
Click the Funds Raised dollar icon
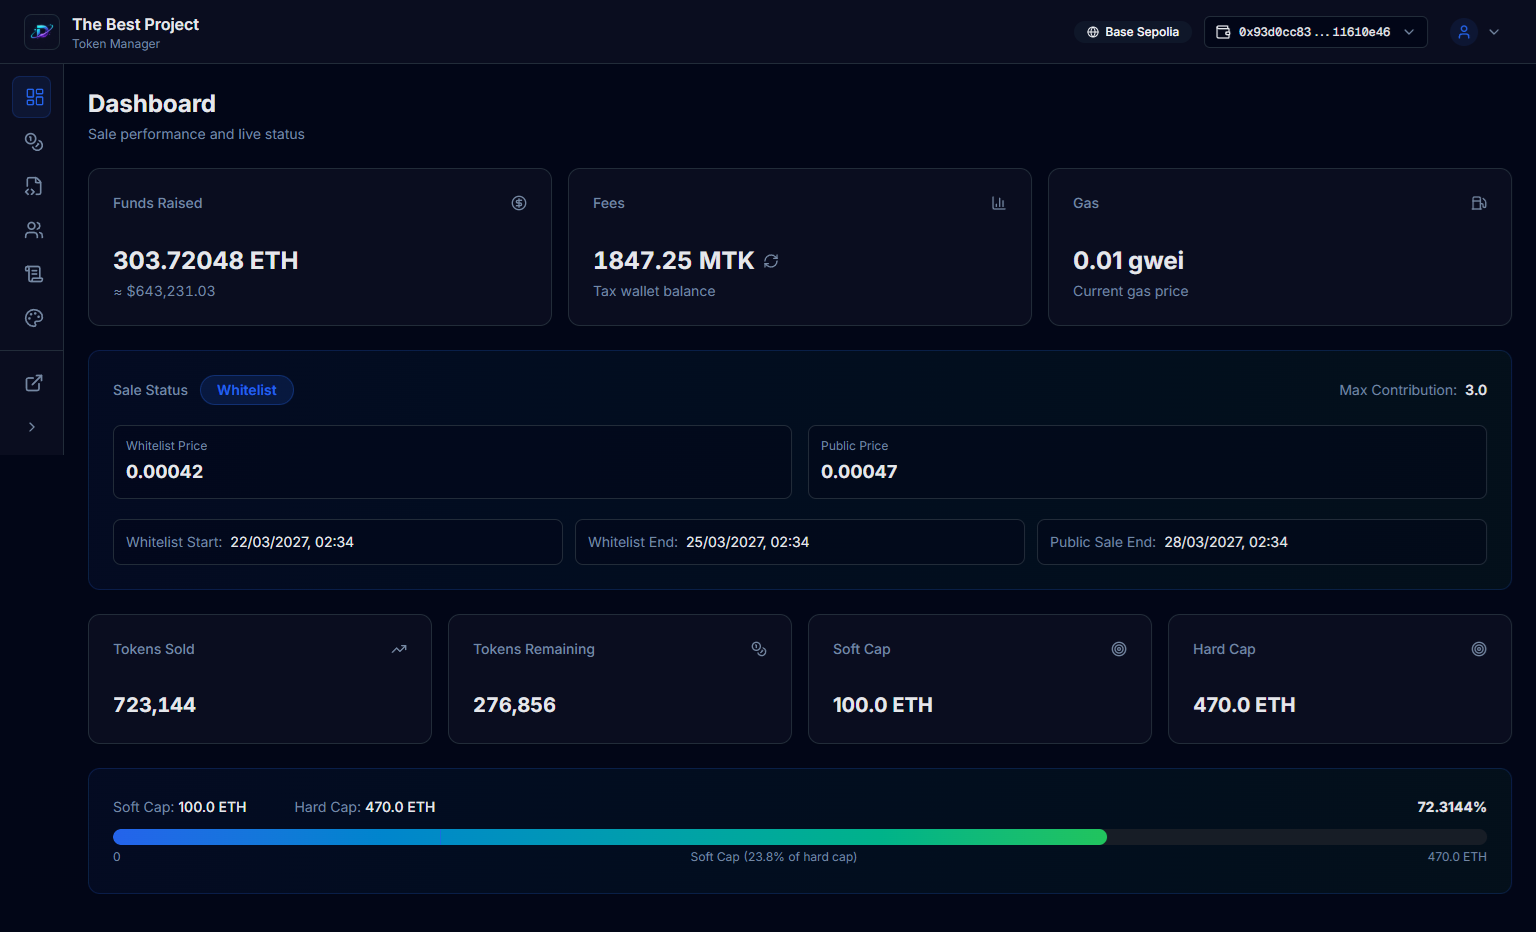(x=519, y=203)
